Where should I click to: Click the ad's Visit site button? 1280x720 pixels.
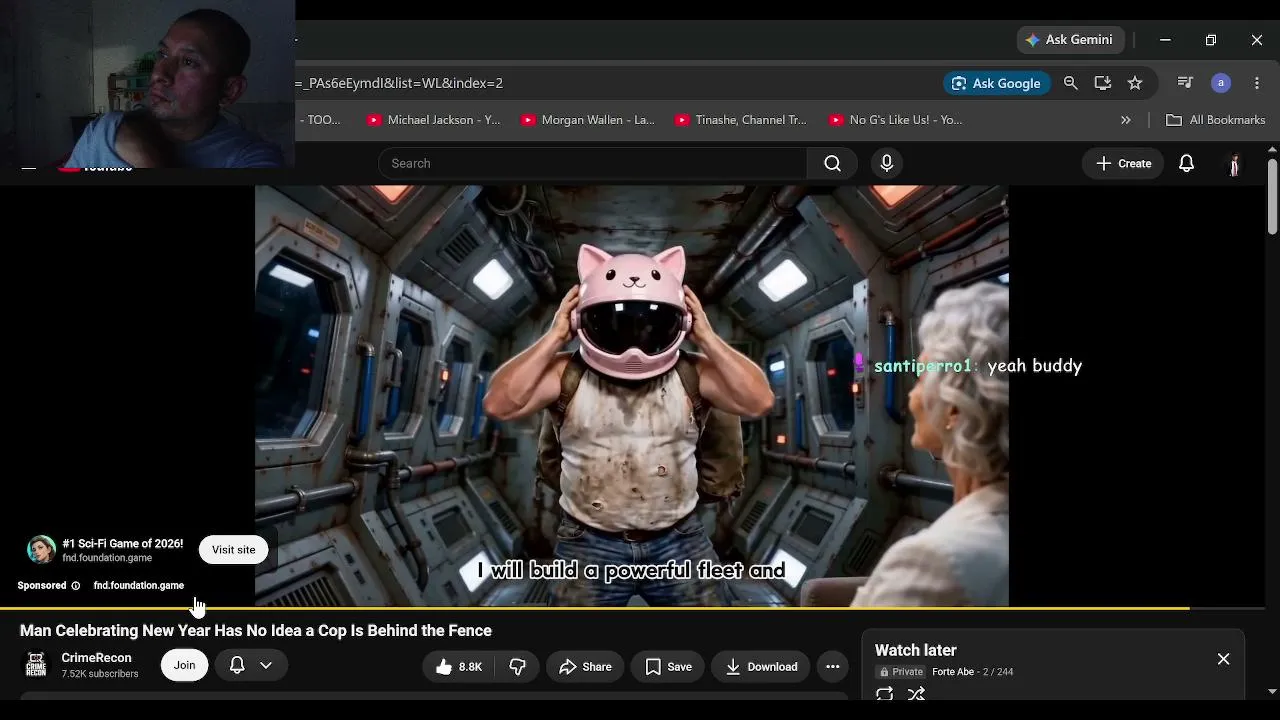(233, 550)
